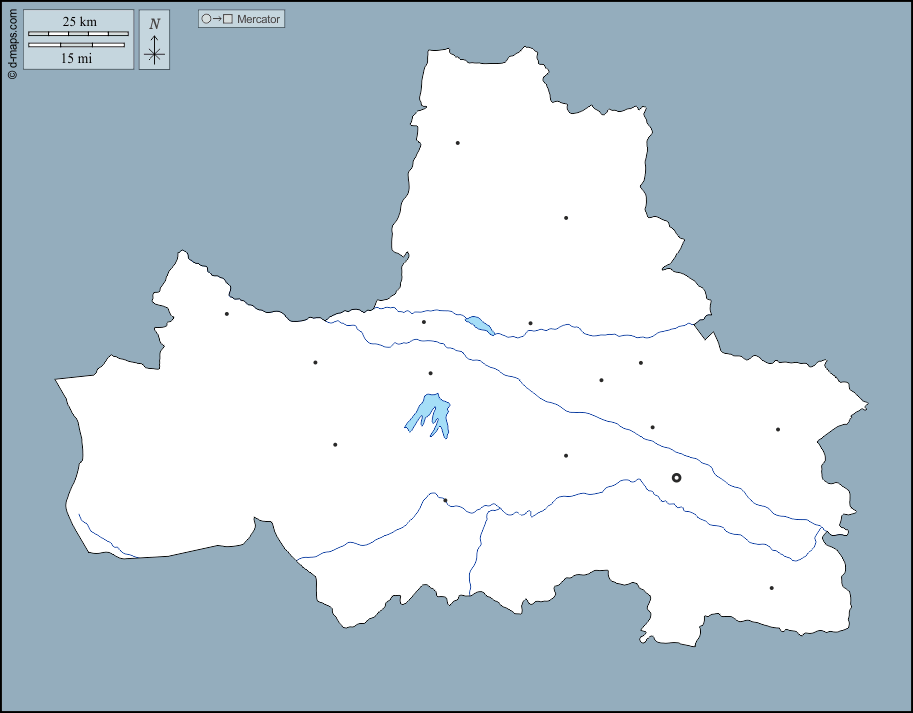Pick the city dot in the southeast corner
Screen dimensions: 913x713
tap(772, 588)
